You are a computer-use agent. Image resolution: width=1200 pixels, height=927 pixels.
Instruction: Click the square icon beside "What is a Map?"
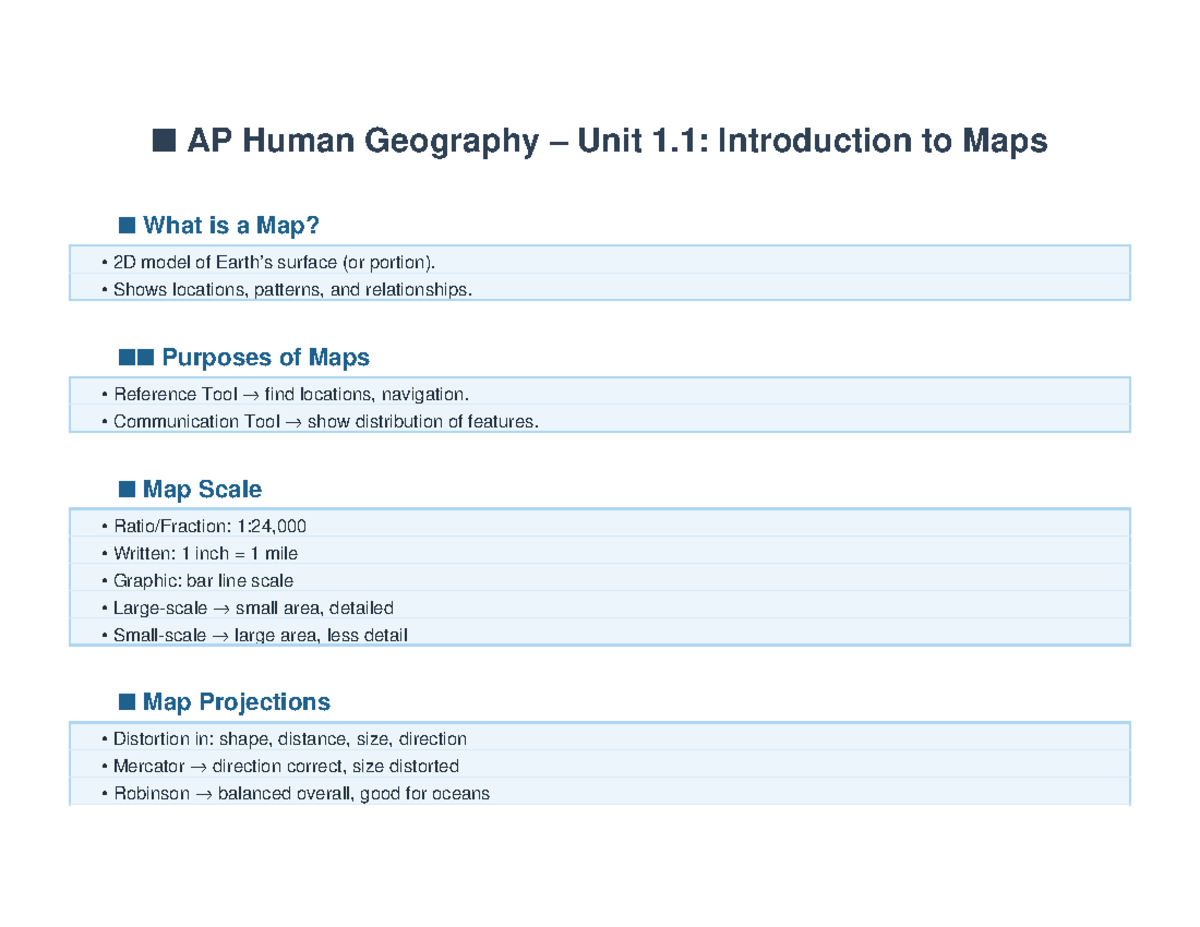(126, 225)
